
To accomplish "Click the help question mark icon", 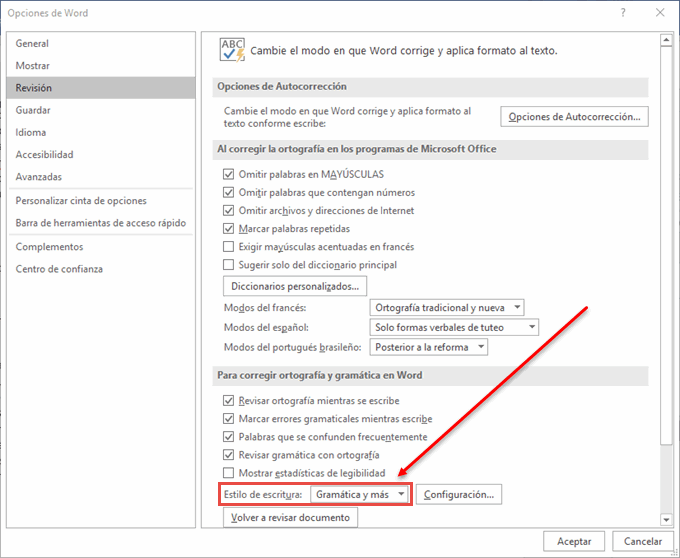I will [x=623, y=13].
